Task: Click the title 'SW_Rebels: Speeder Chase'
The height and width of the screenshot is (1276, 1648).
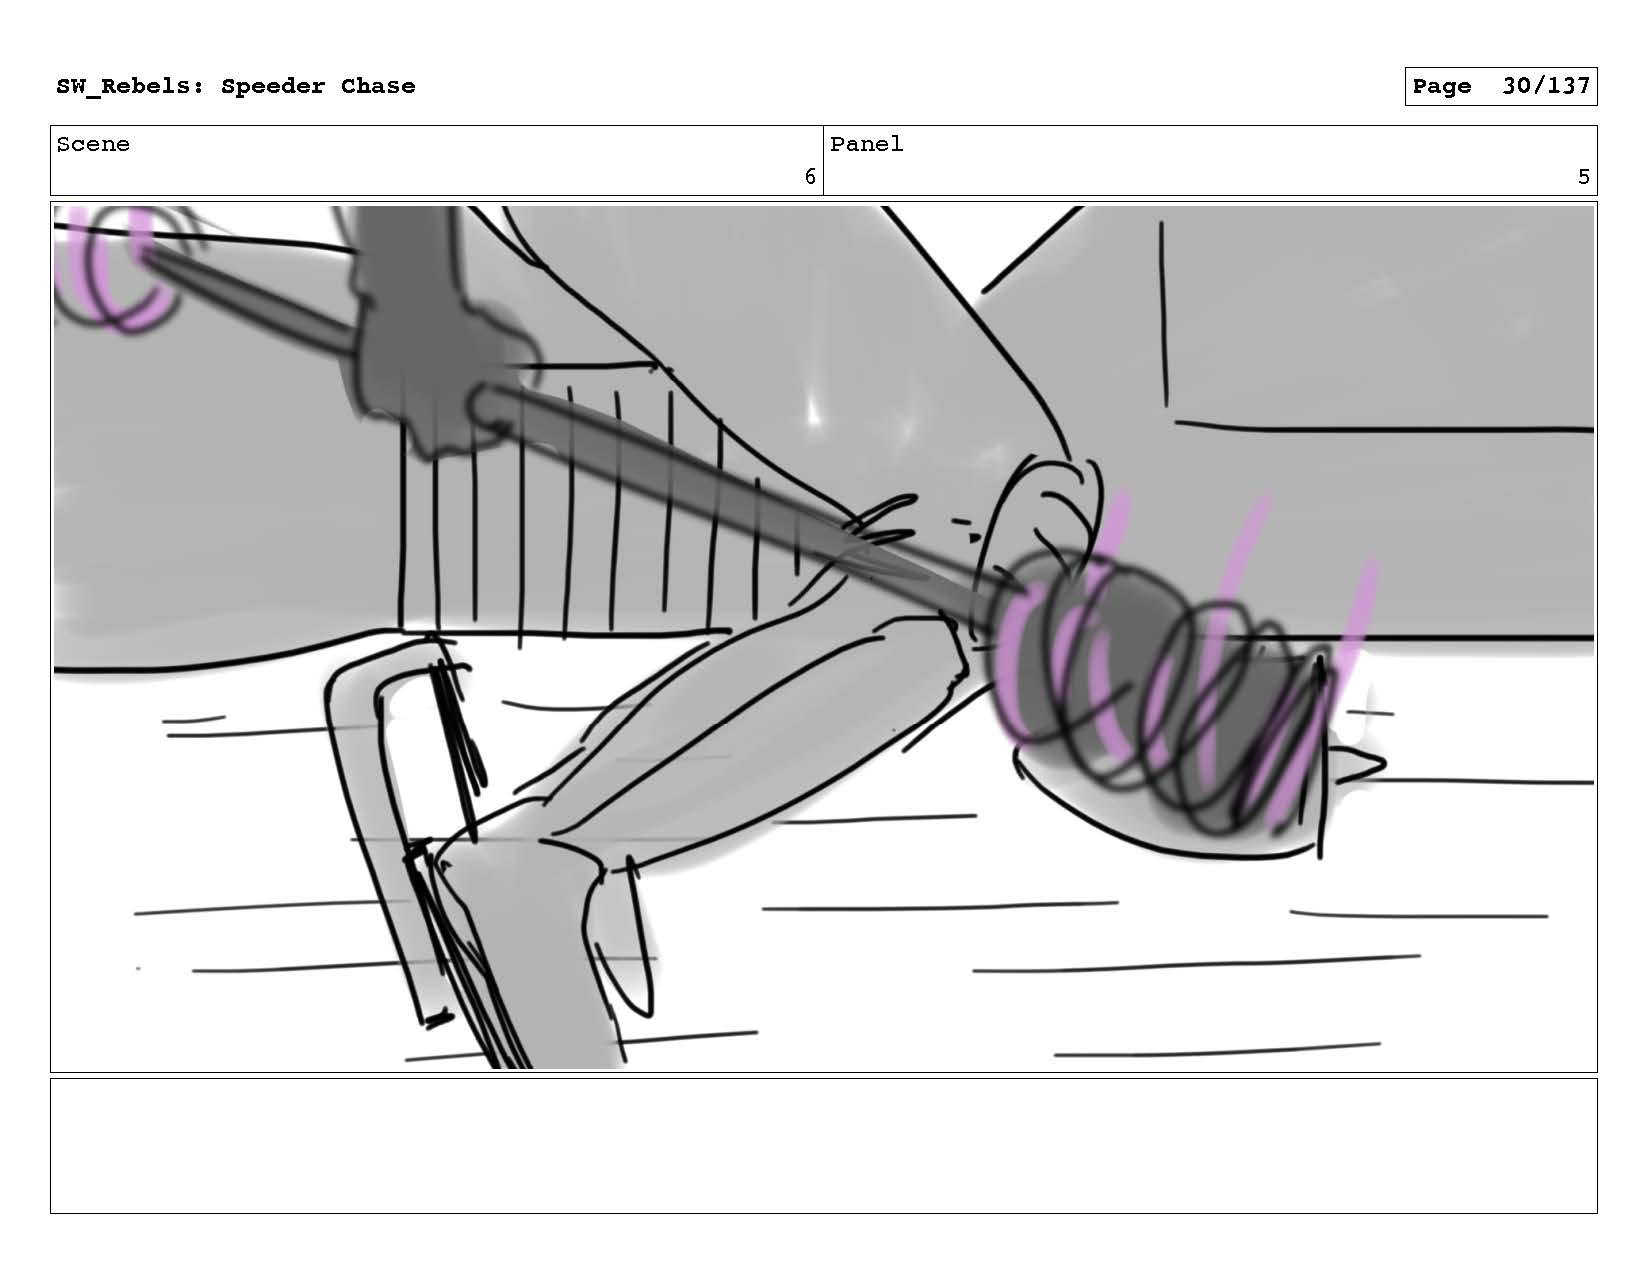Action: click(x=236, y=86)
